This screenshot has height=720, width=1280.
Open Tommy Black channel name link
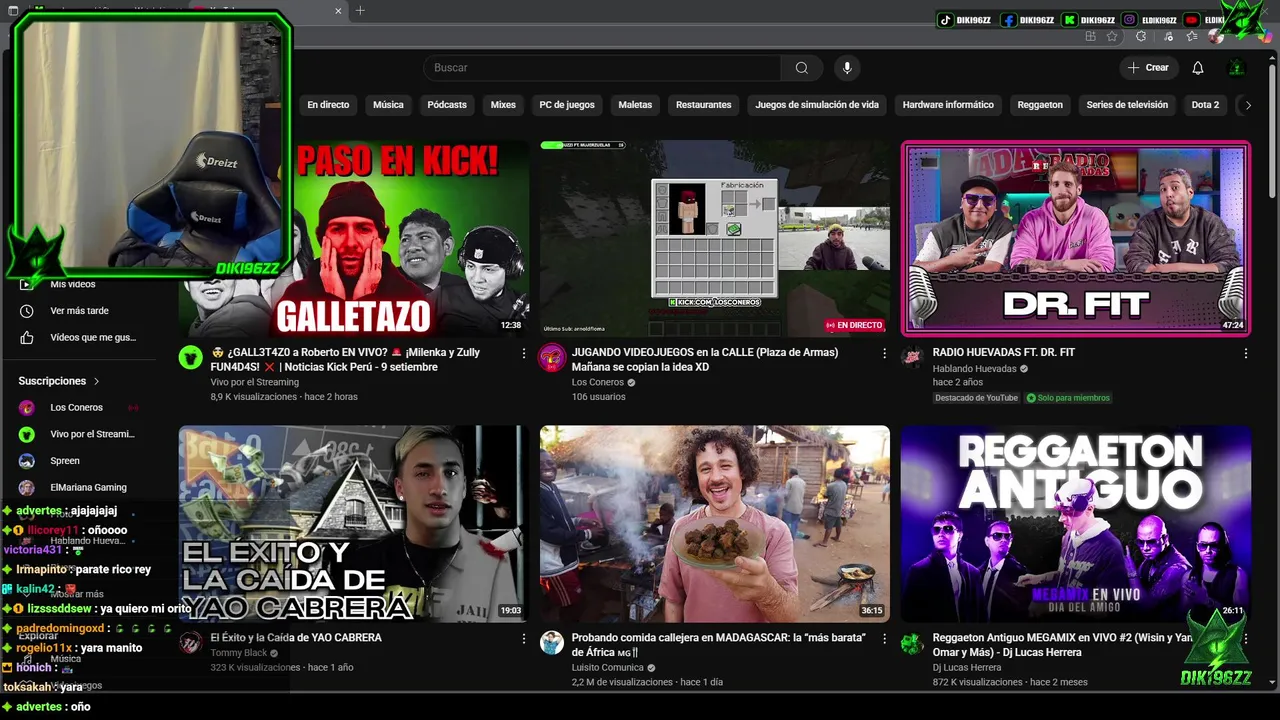(239, 653)
